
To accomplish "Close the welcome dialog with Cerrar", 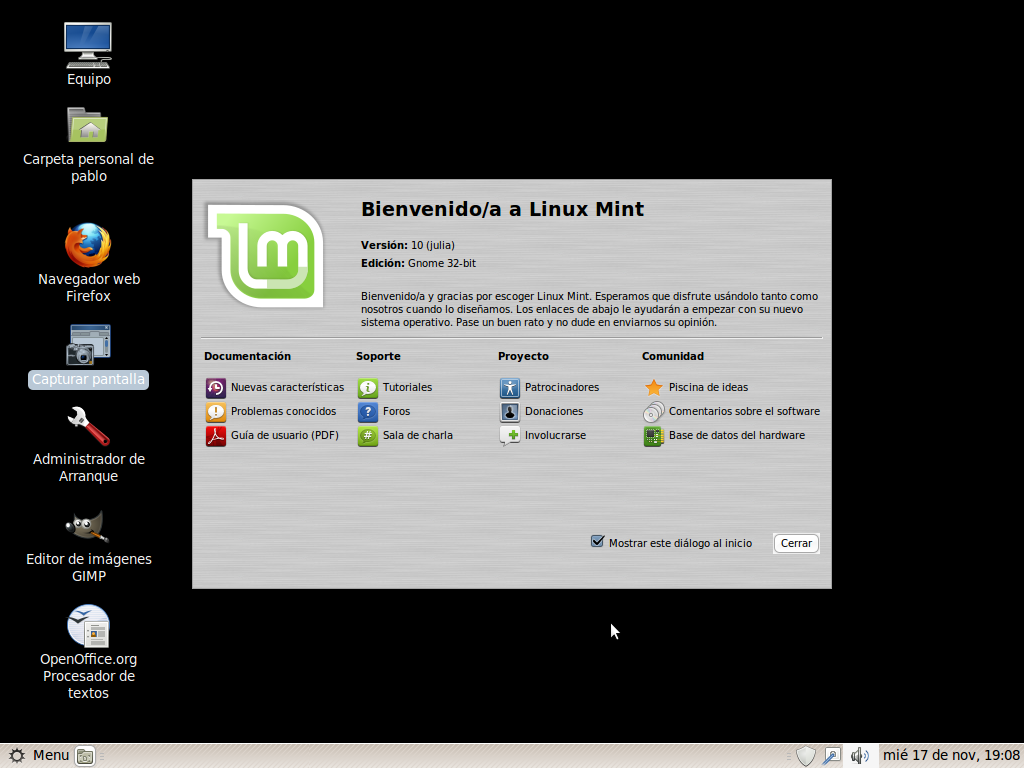I will point(796,543).
